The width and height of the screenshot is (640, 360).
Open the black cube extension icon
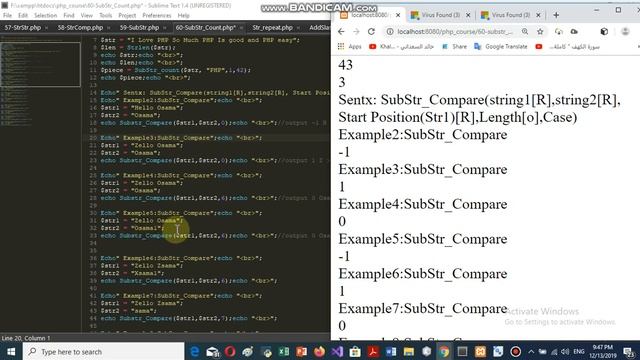point(604,31)
